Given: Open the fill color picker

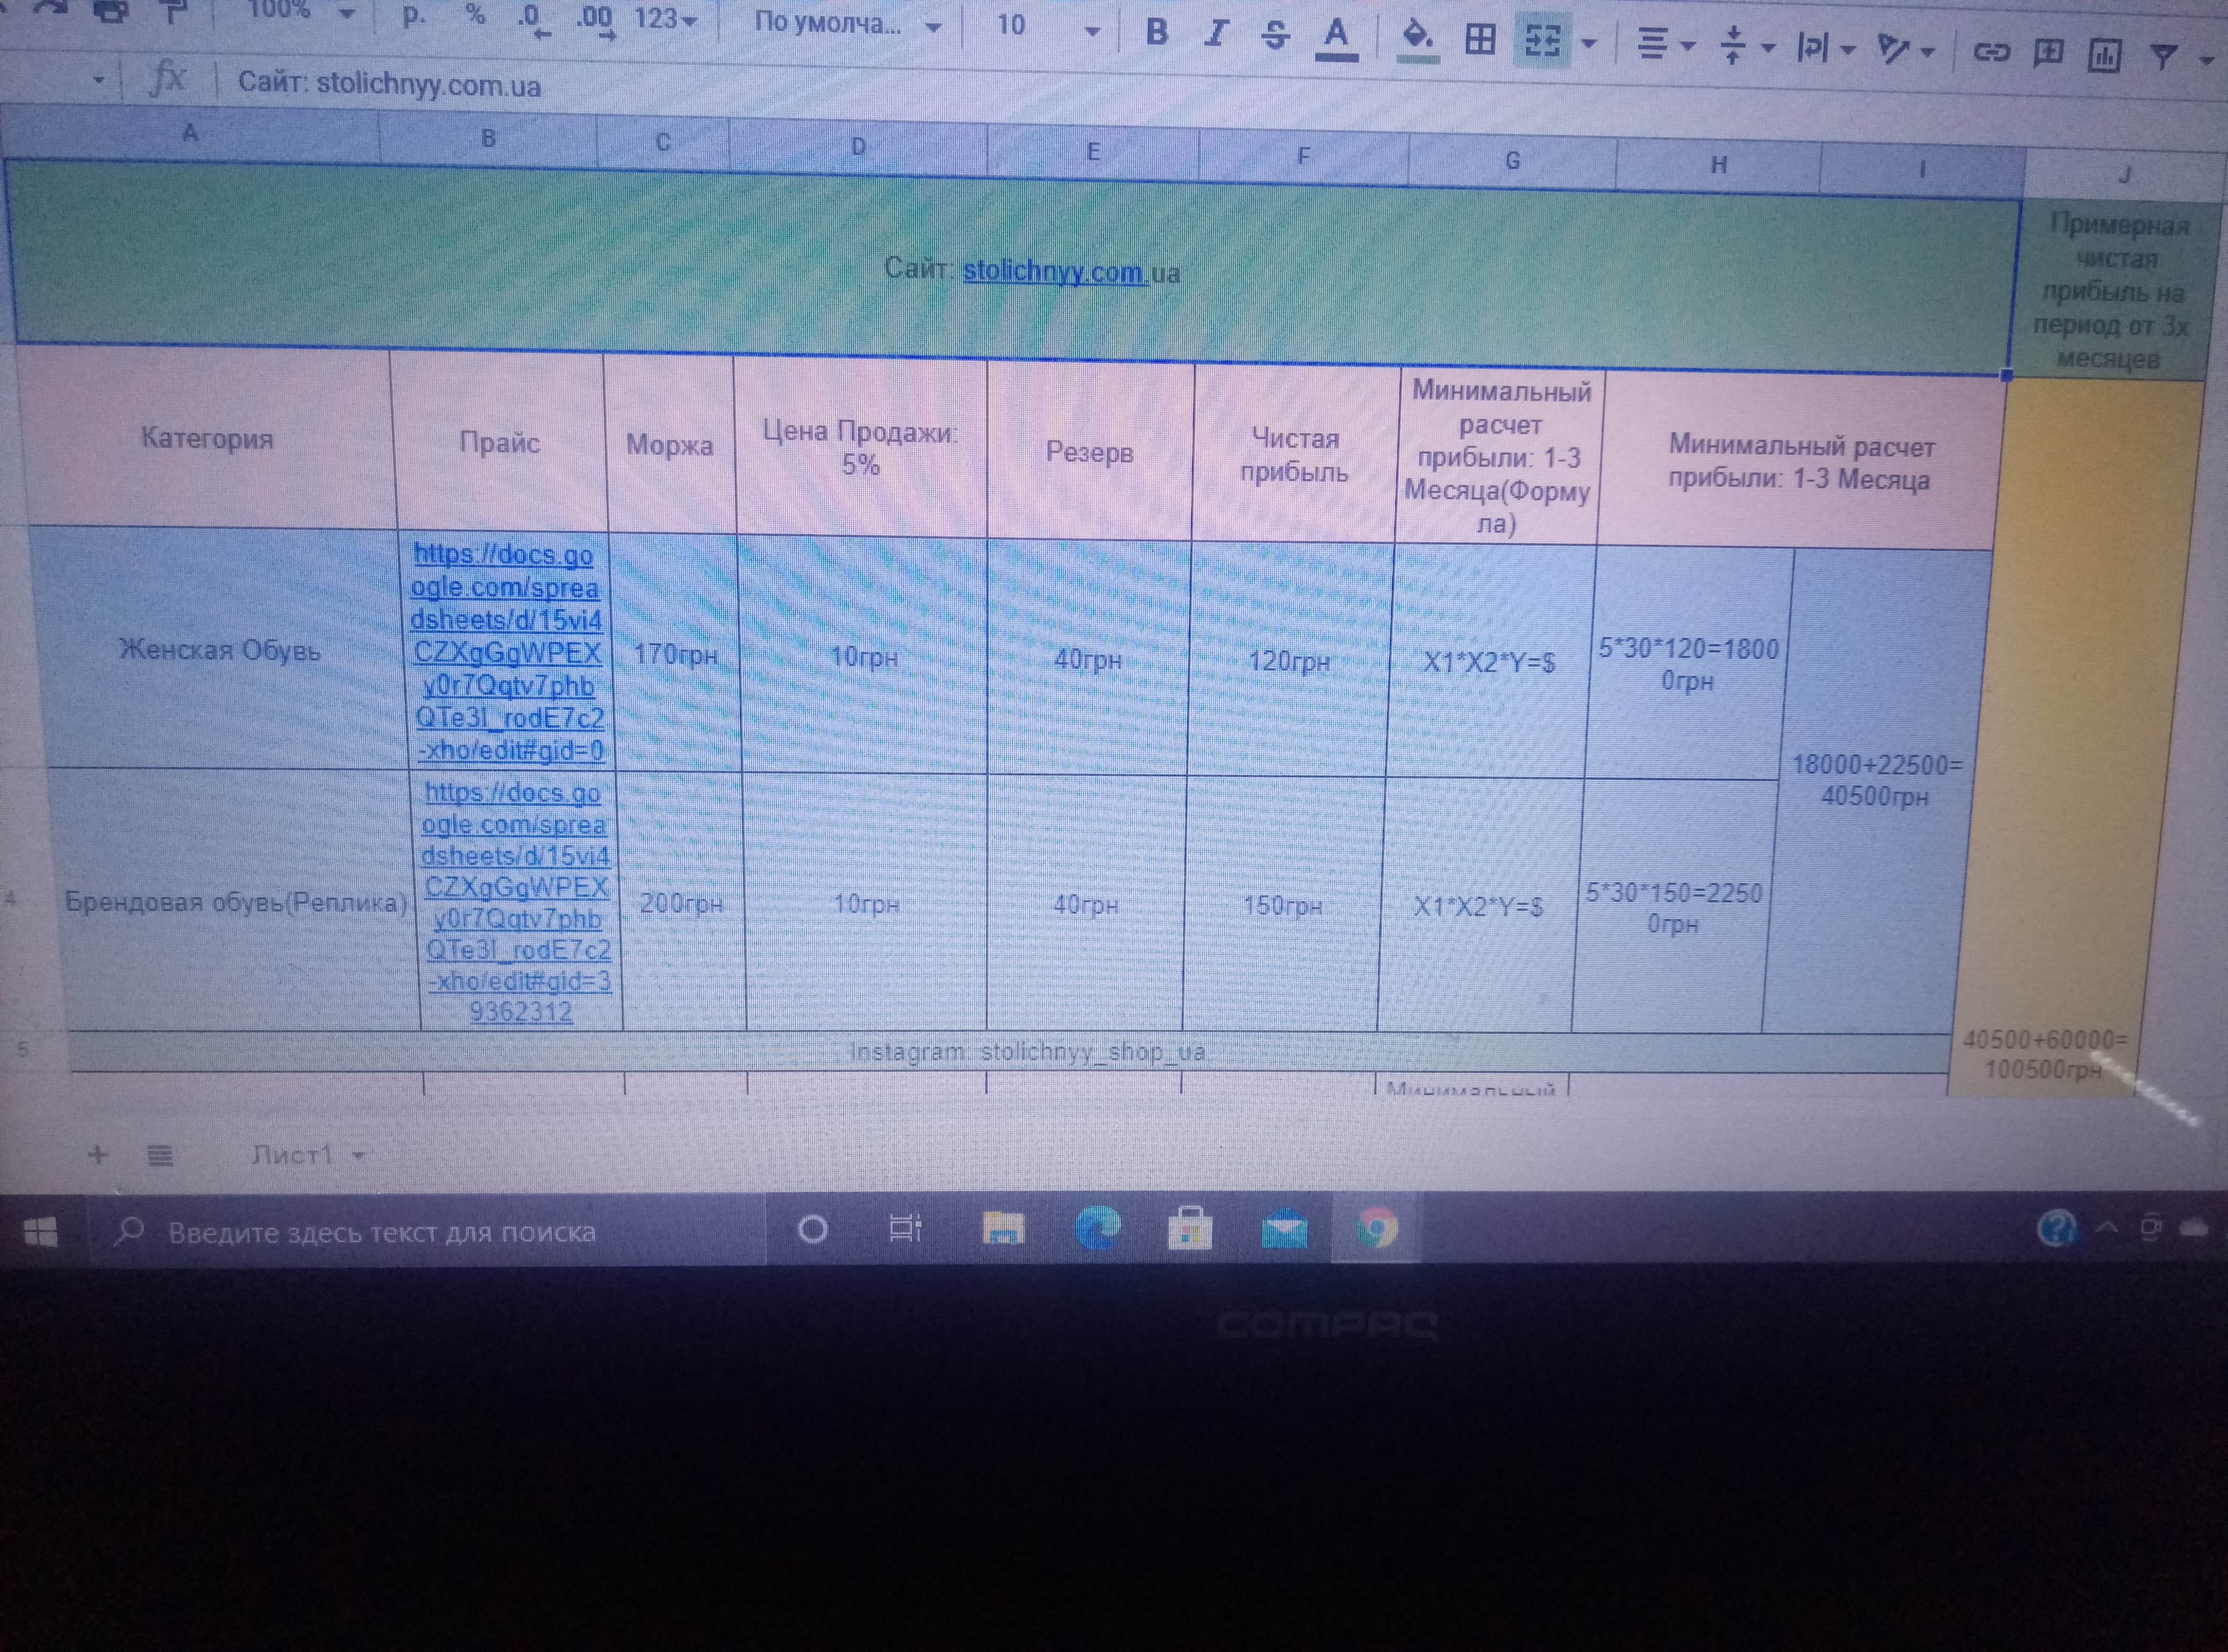Looking at the screenshot, I should (1418, 40).
